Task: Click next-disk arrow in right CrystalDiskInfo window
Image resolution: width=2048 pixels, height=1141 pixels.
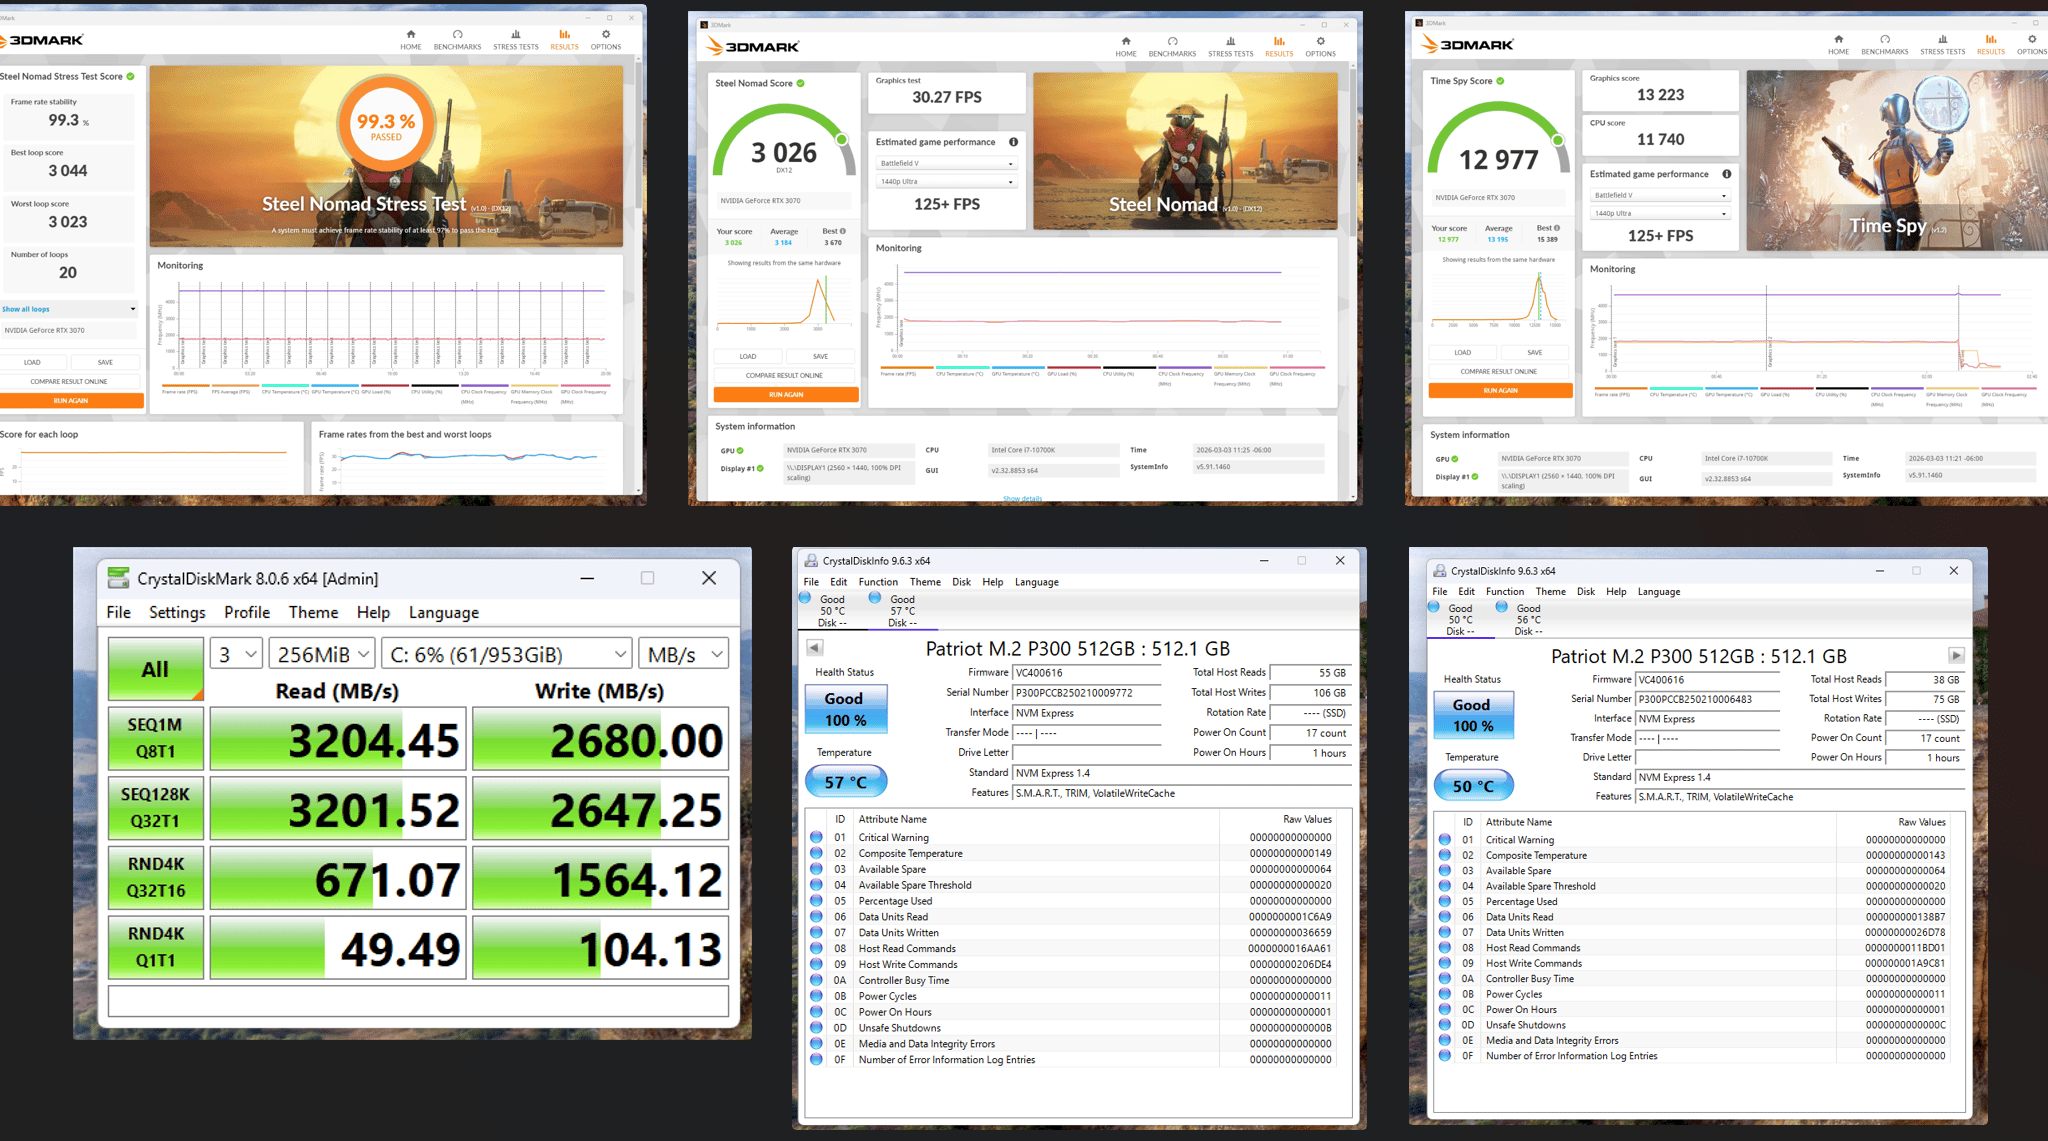Action: [x=1956, y=656]
